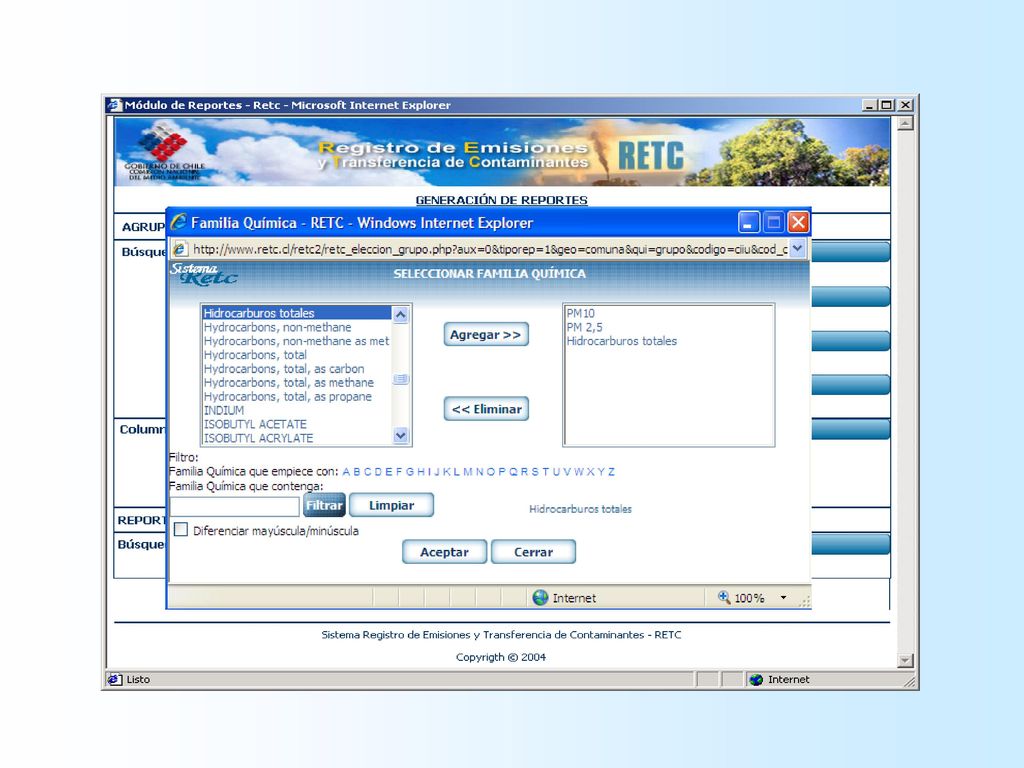Select Hydrocarbons, total, as carbon item

(x=296, y=368)
